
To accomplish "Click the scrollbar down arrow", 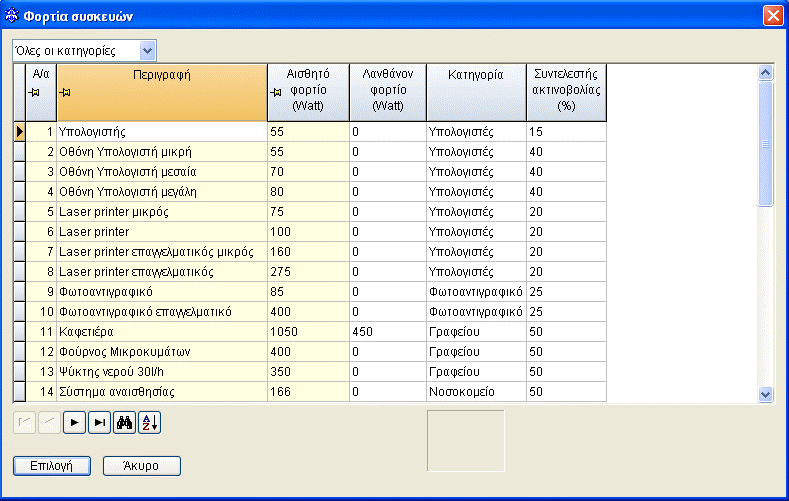I will [765, 394].
